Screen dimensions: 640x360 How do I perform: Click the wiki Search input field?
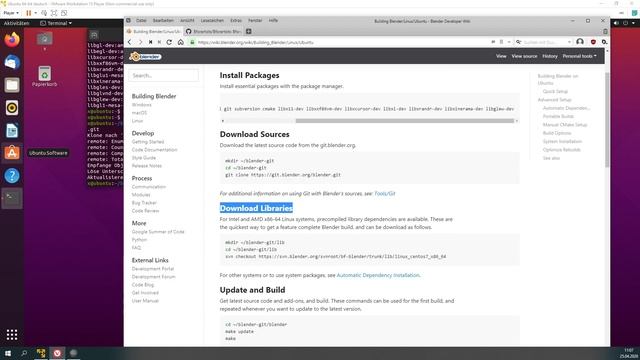point(164,76)
